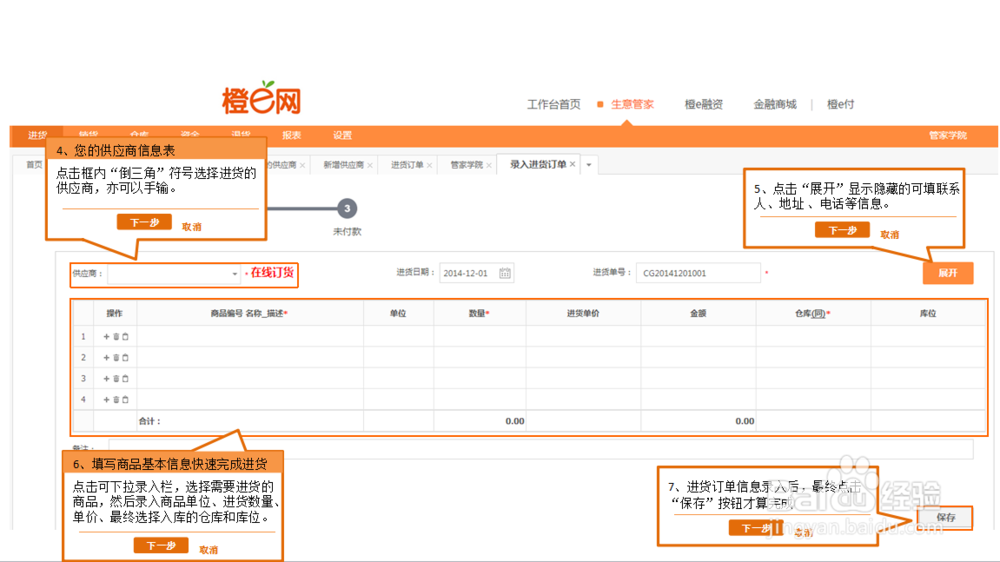
Task: Click the 备注 remarks input field
Action: 541,448
